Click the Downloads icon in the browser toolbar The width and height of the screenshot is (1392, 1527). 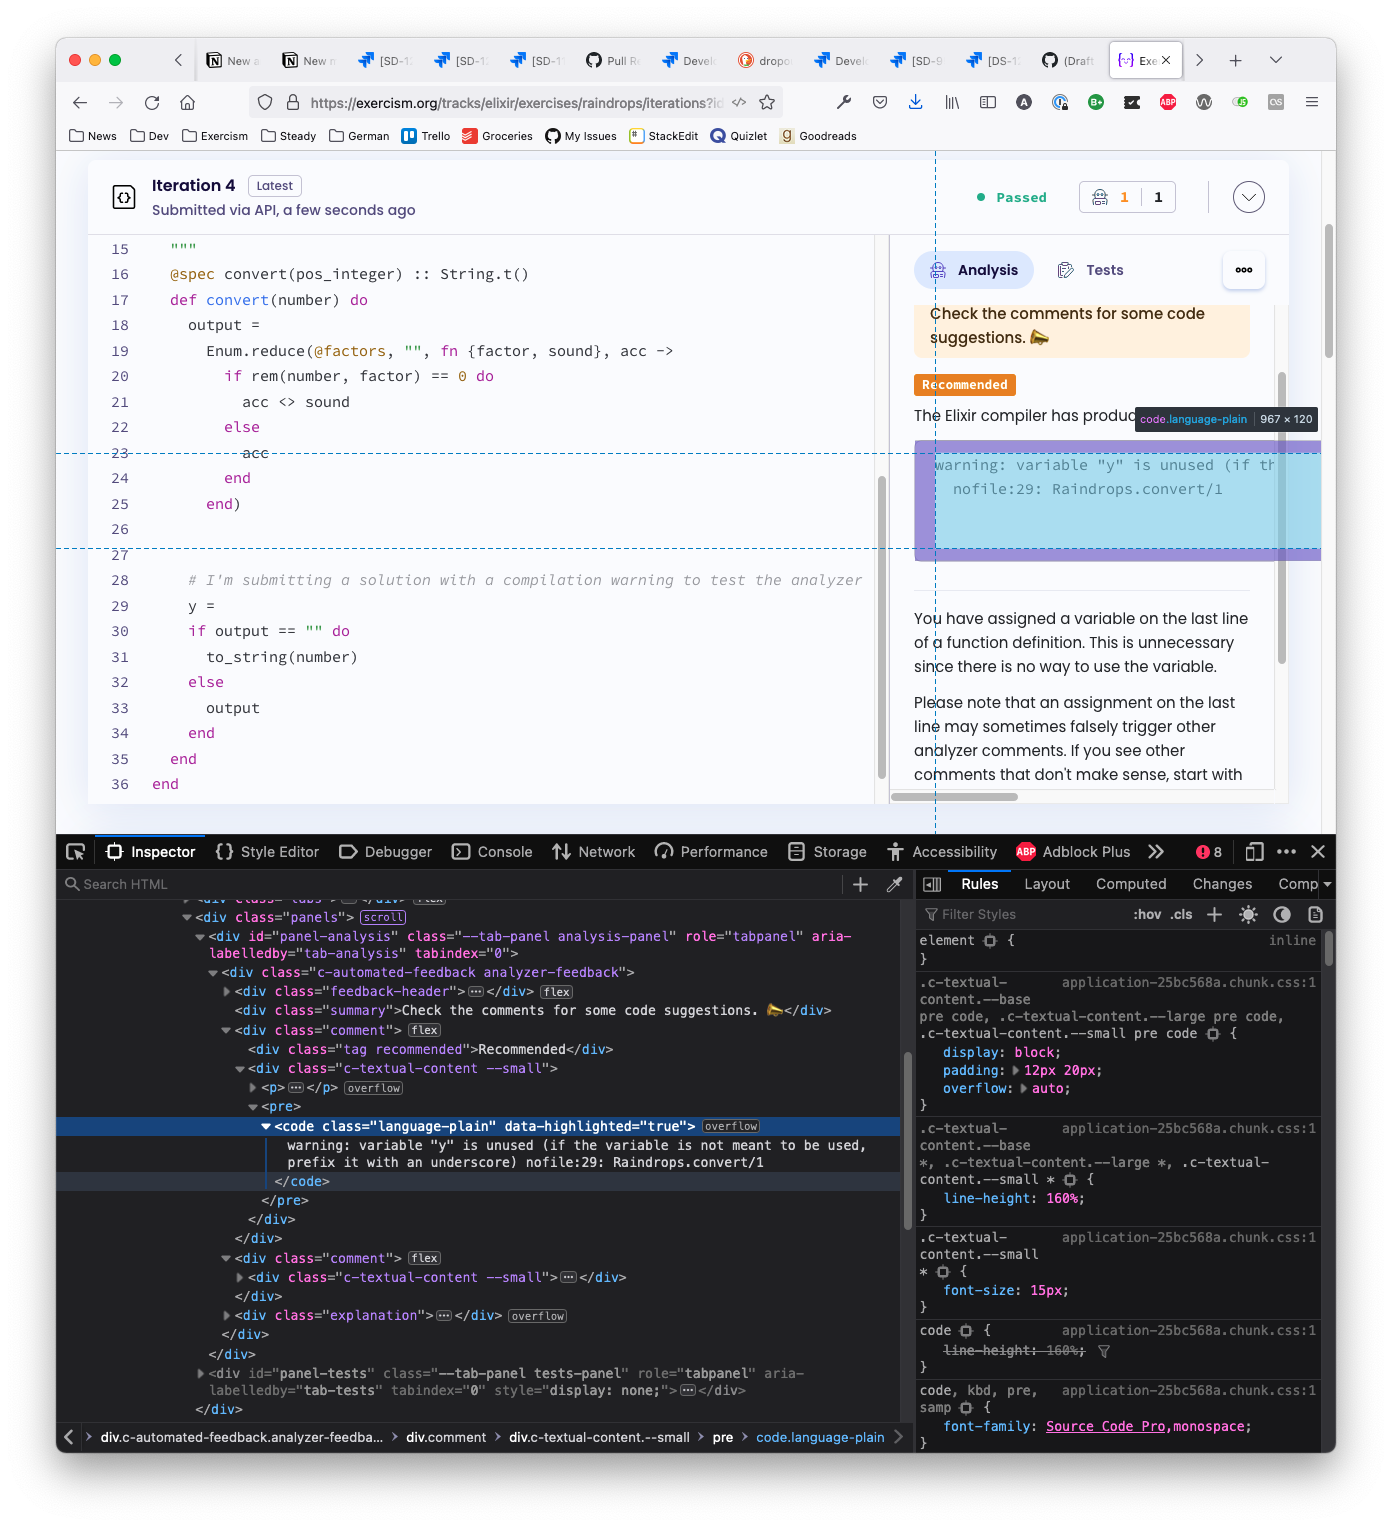click(915, 102)
